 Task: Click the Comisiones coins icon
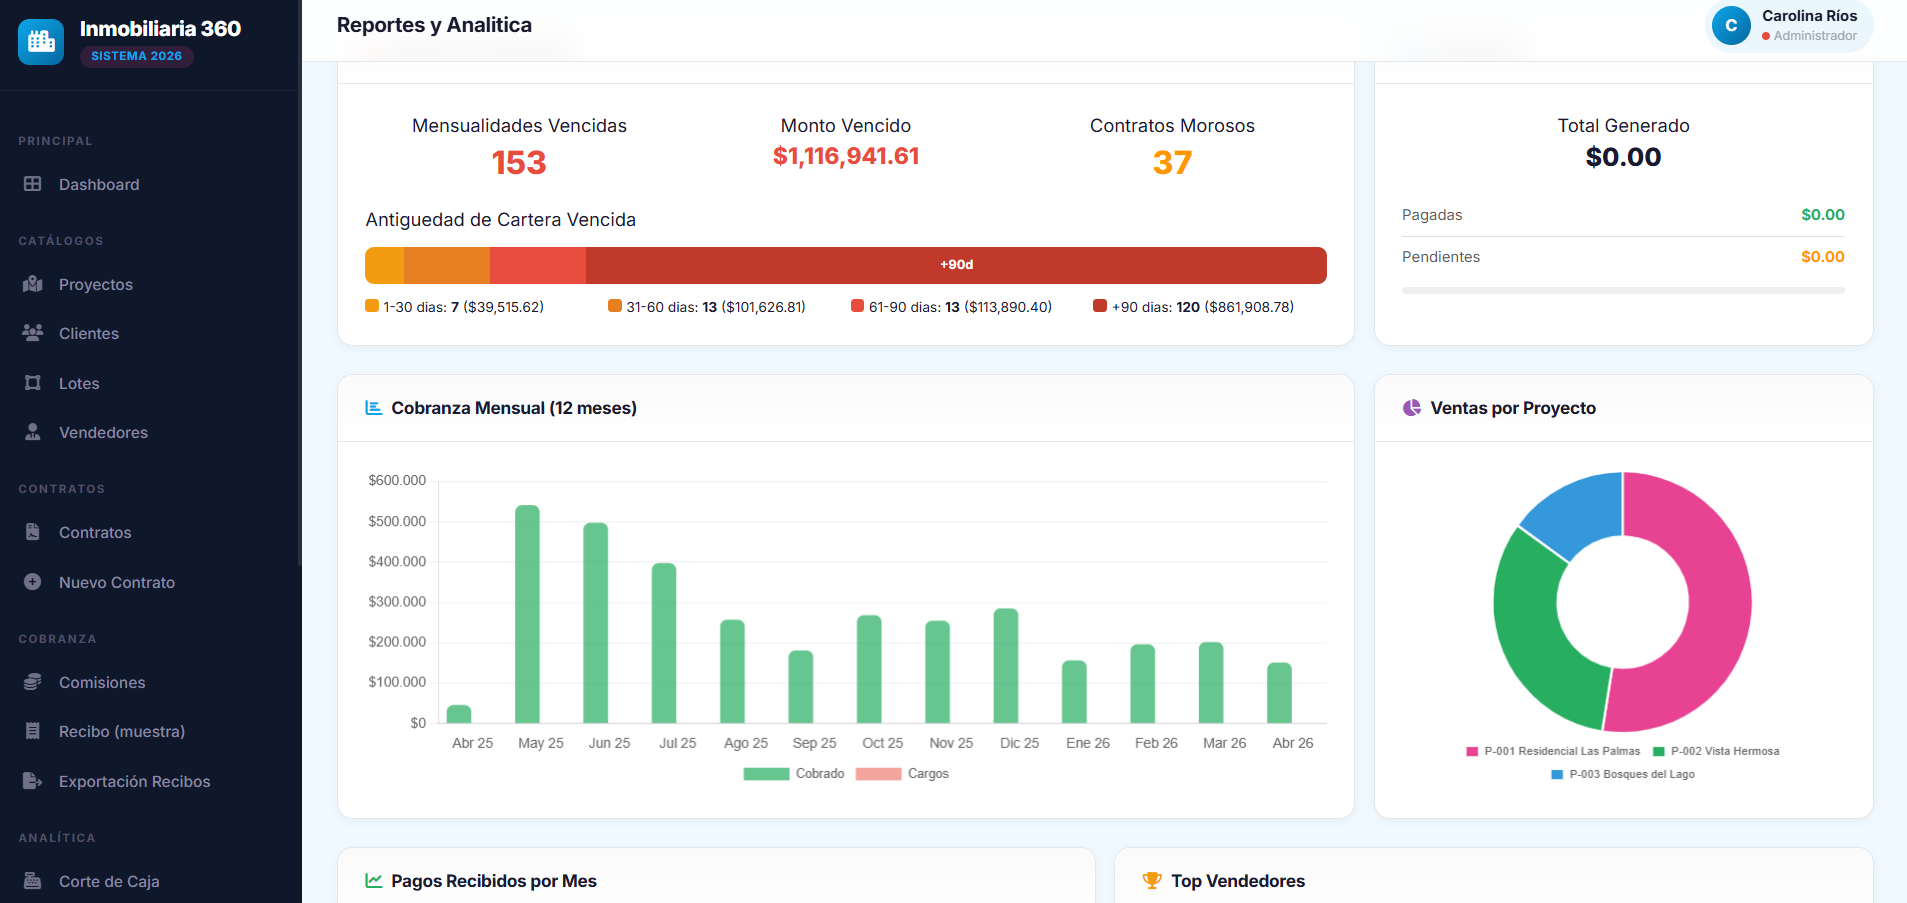click(x=33, y=682)
